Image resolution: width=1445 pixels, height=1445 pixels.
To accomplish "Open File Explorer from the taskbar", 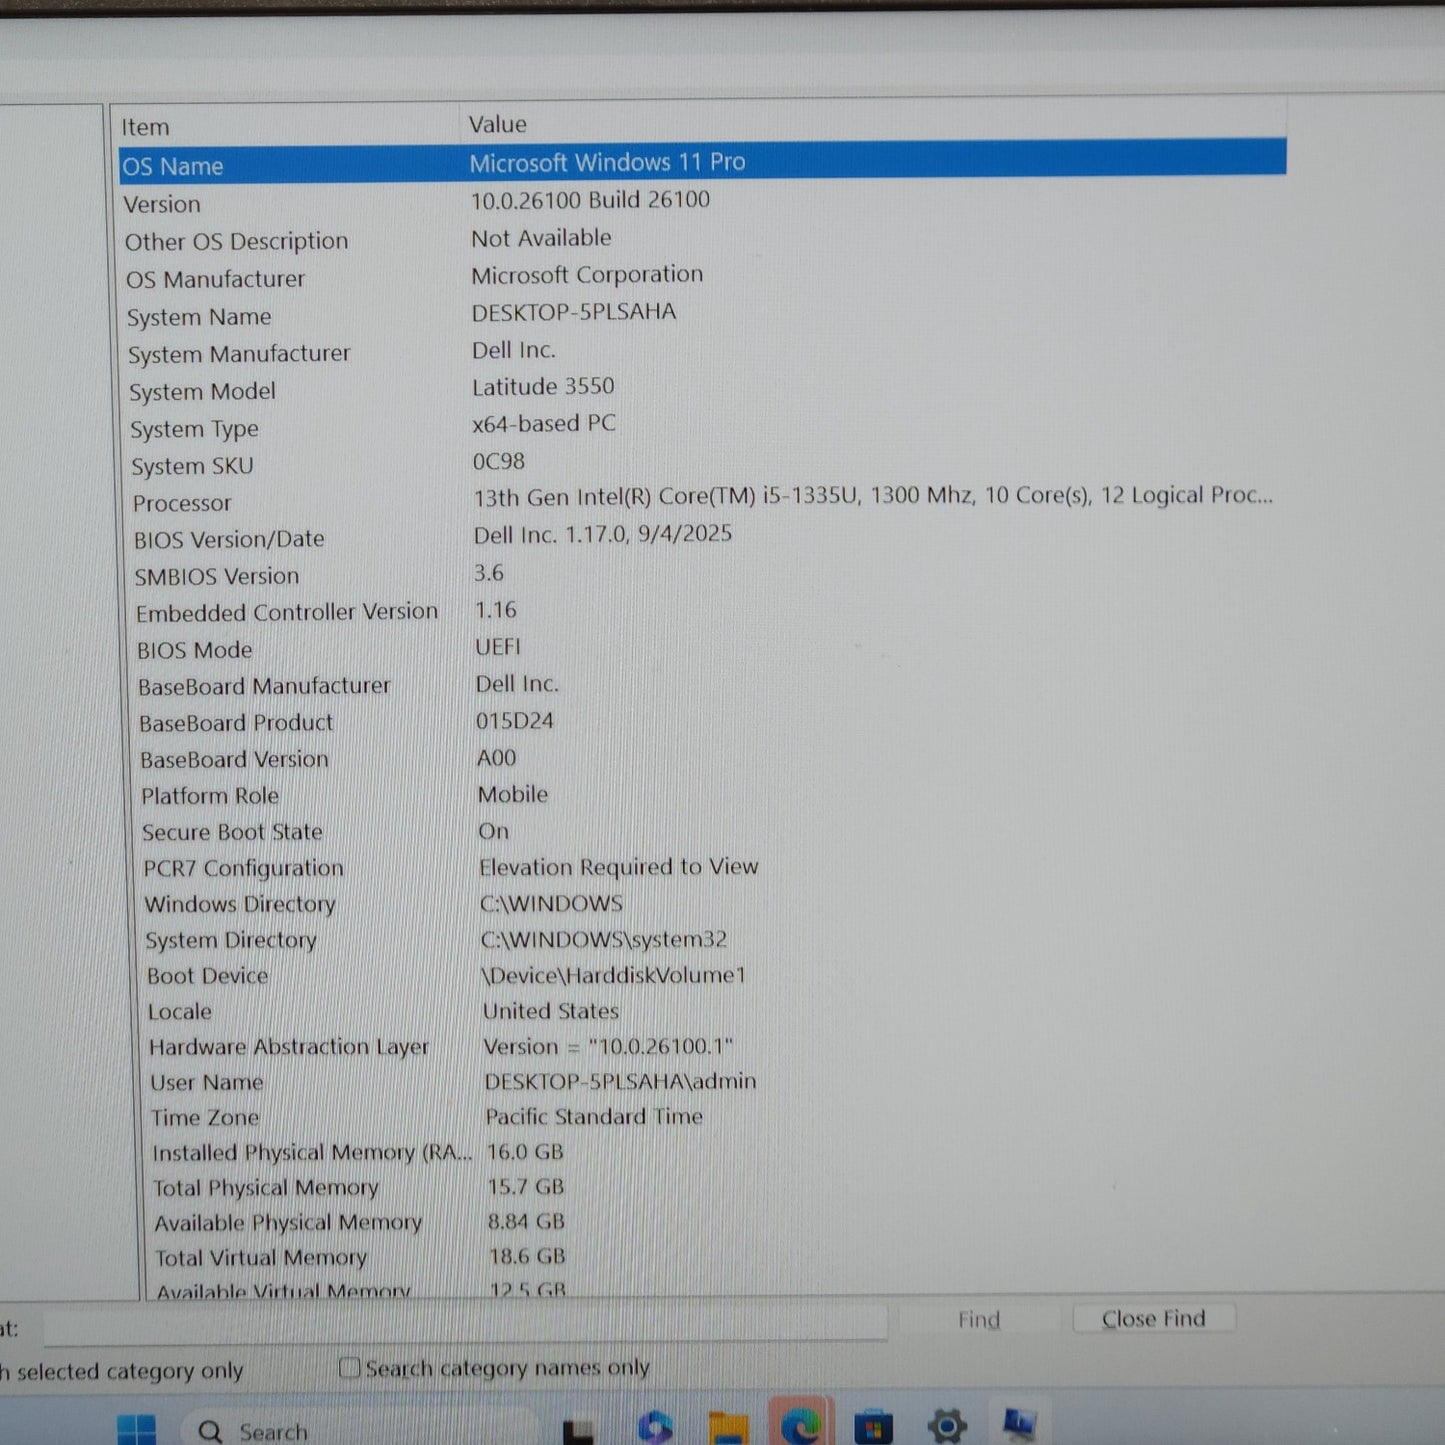I will (728, 1428).
